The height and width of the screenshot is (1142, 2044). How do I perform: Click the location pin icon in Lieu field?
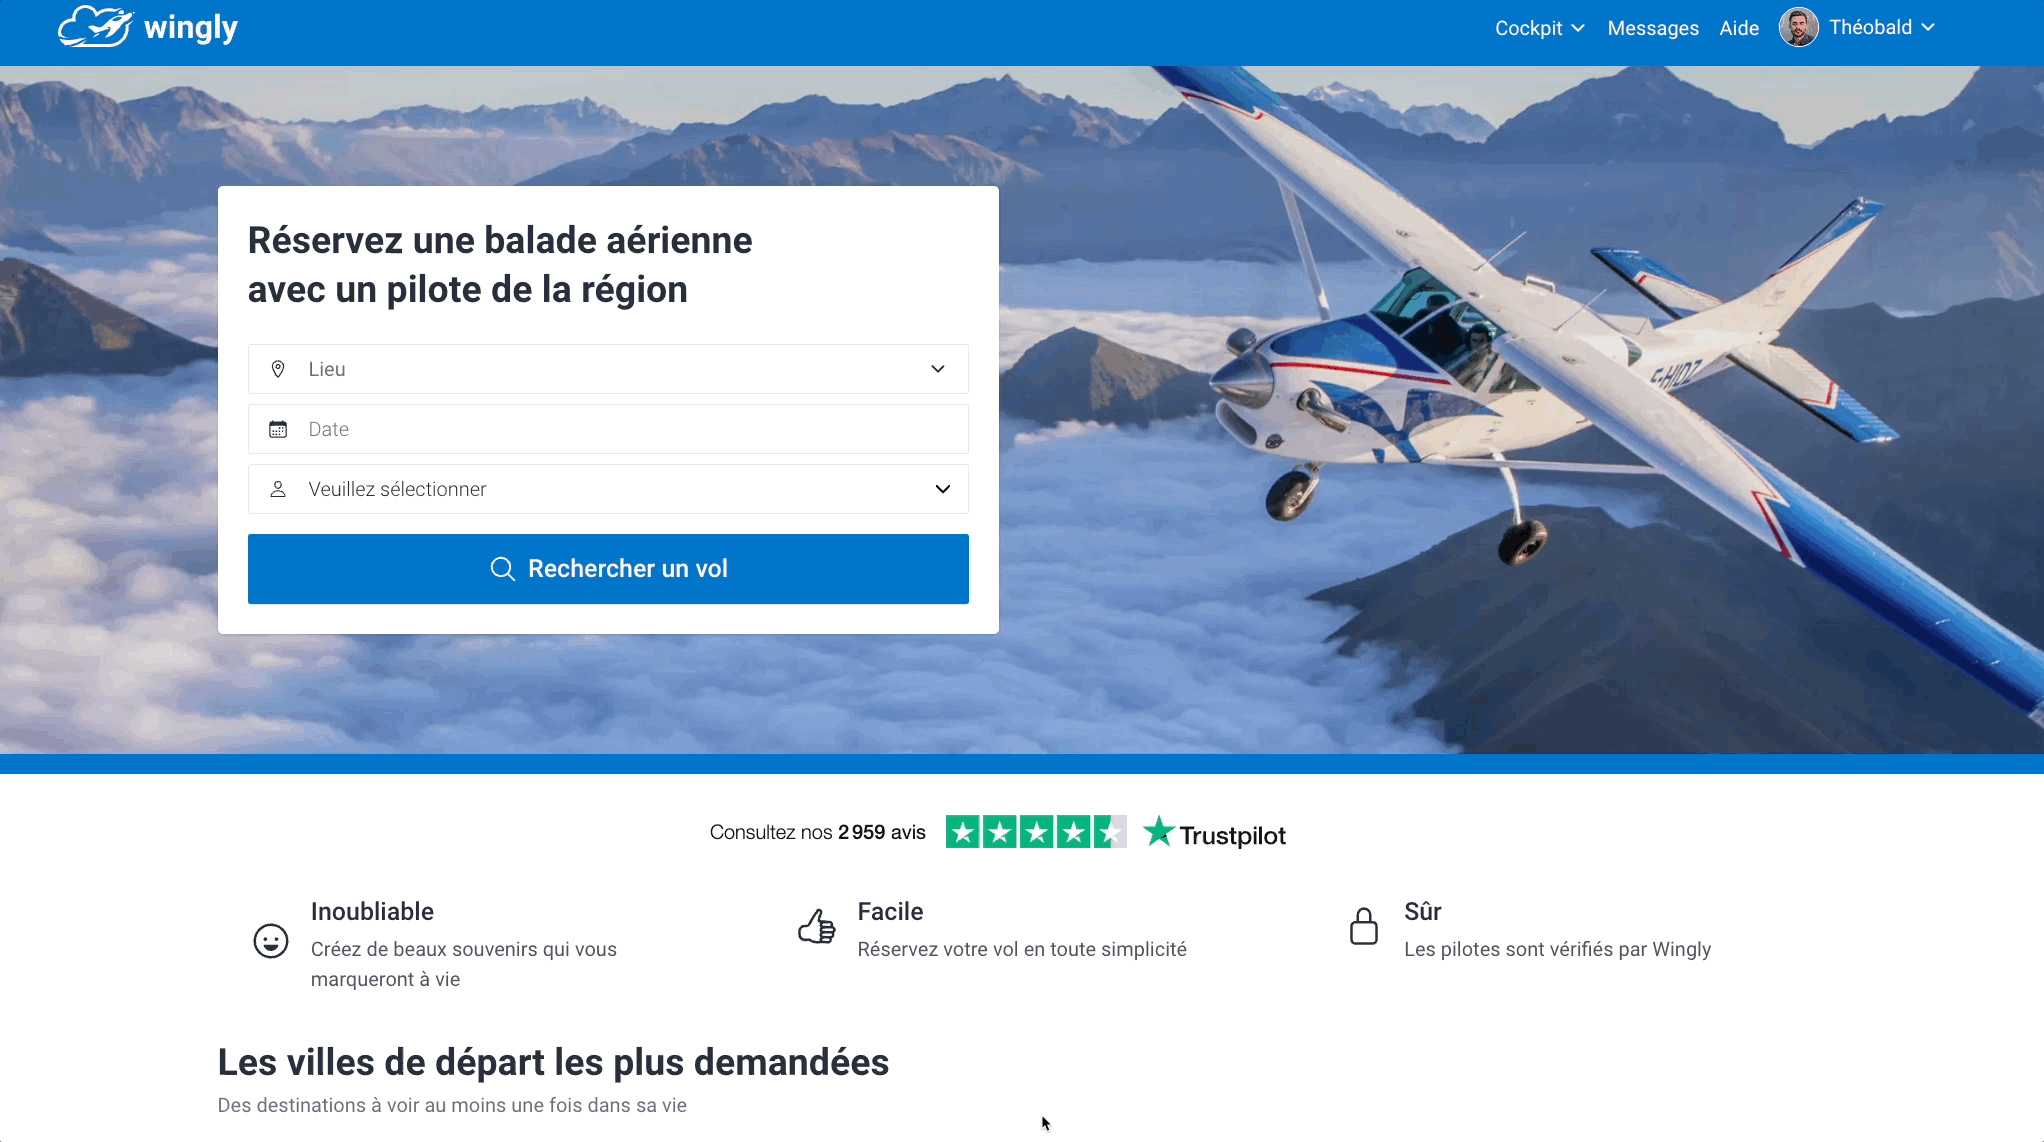tap(278, 369)
